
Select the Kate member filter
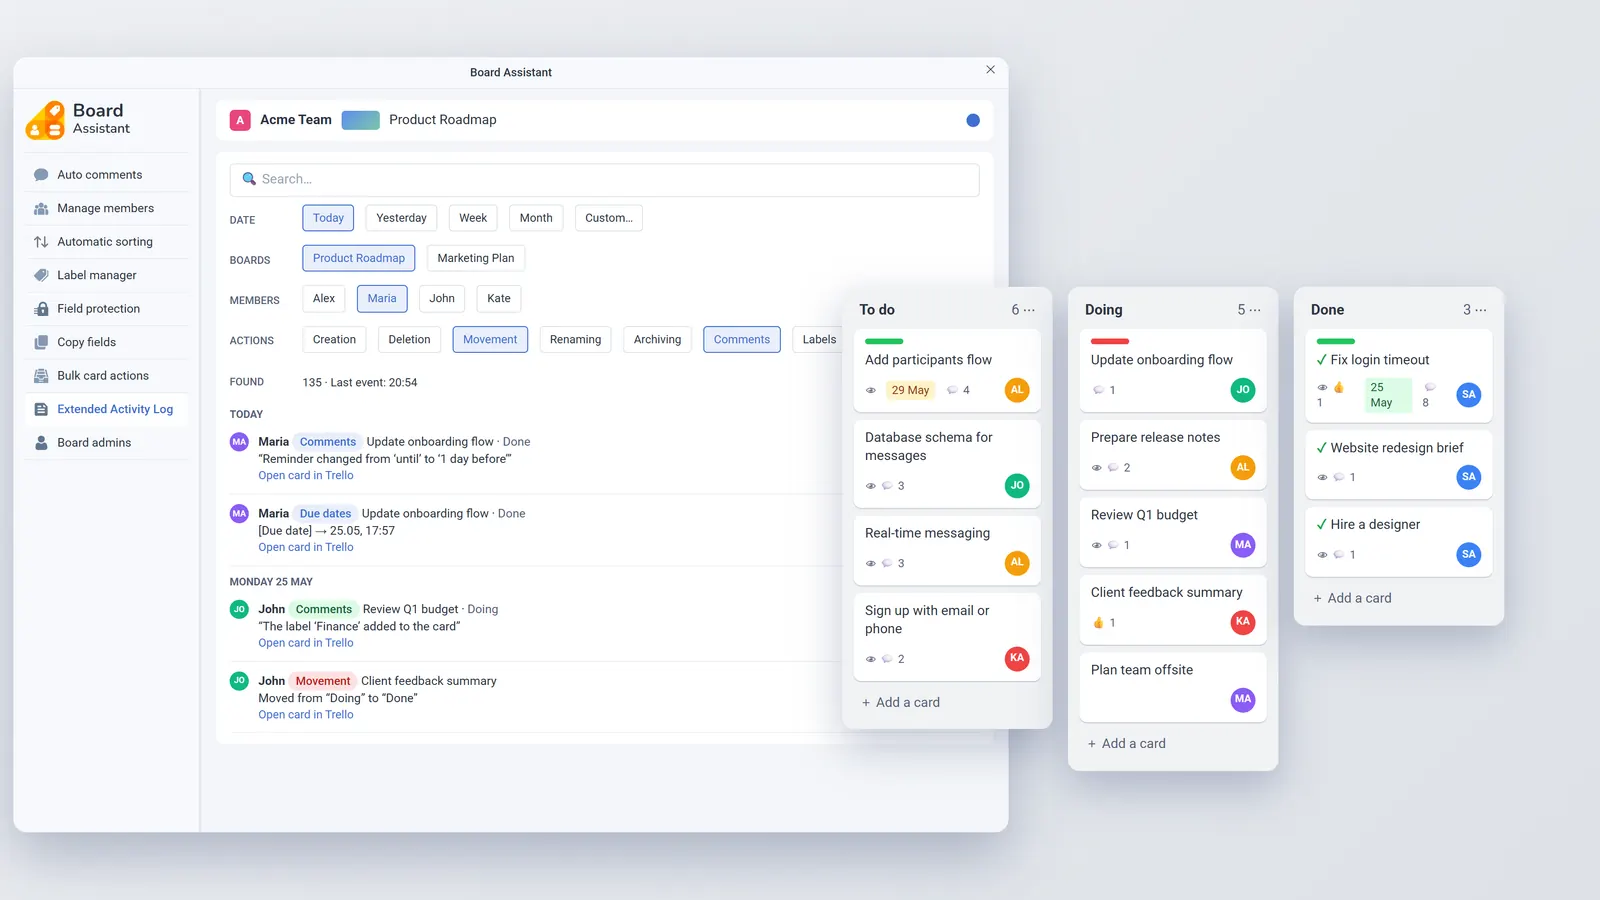pos(499,298)
